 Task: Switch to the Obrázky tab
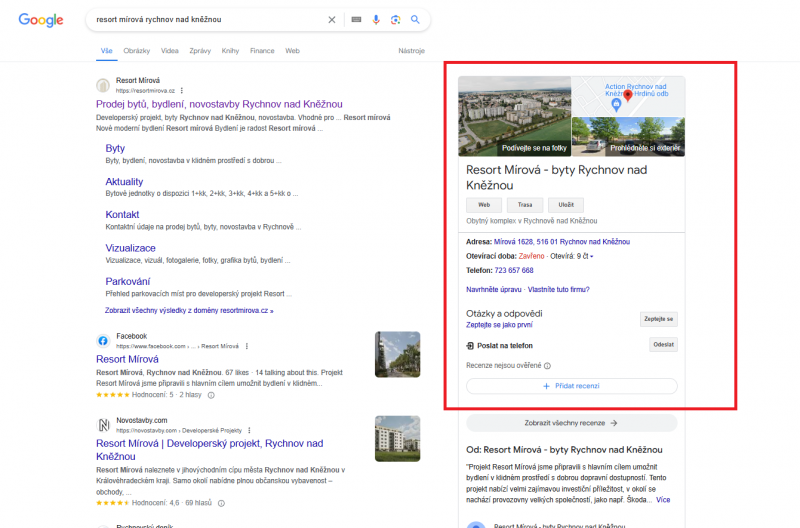137,51
